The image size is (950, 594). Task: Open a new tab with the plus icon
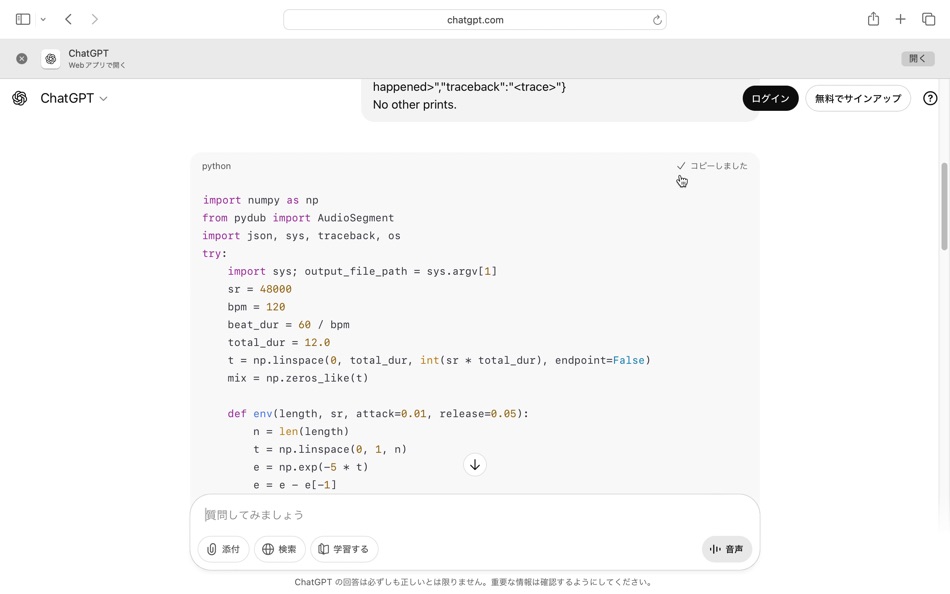(902, 18)
